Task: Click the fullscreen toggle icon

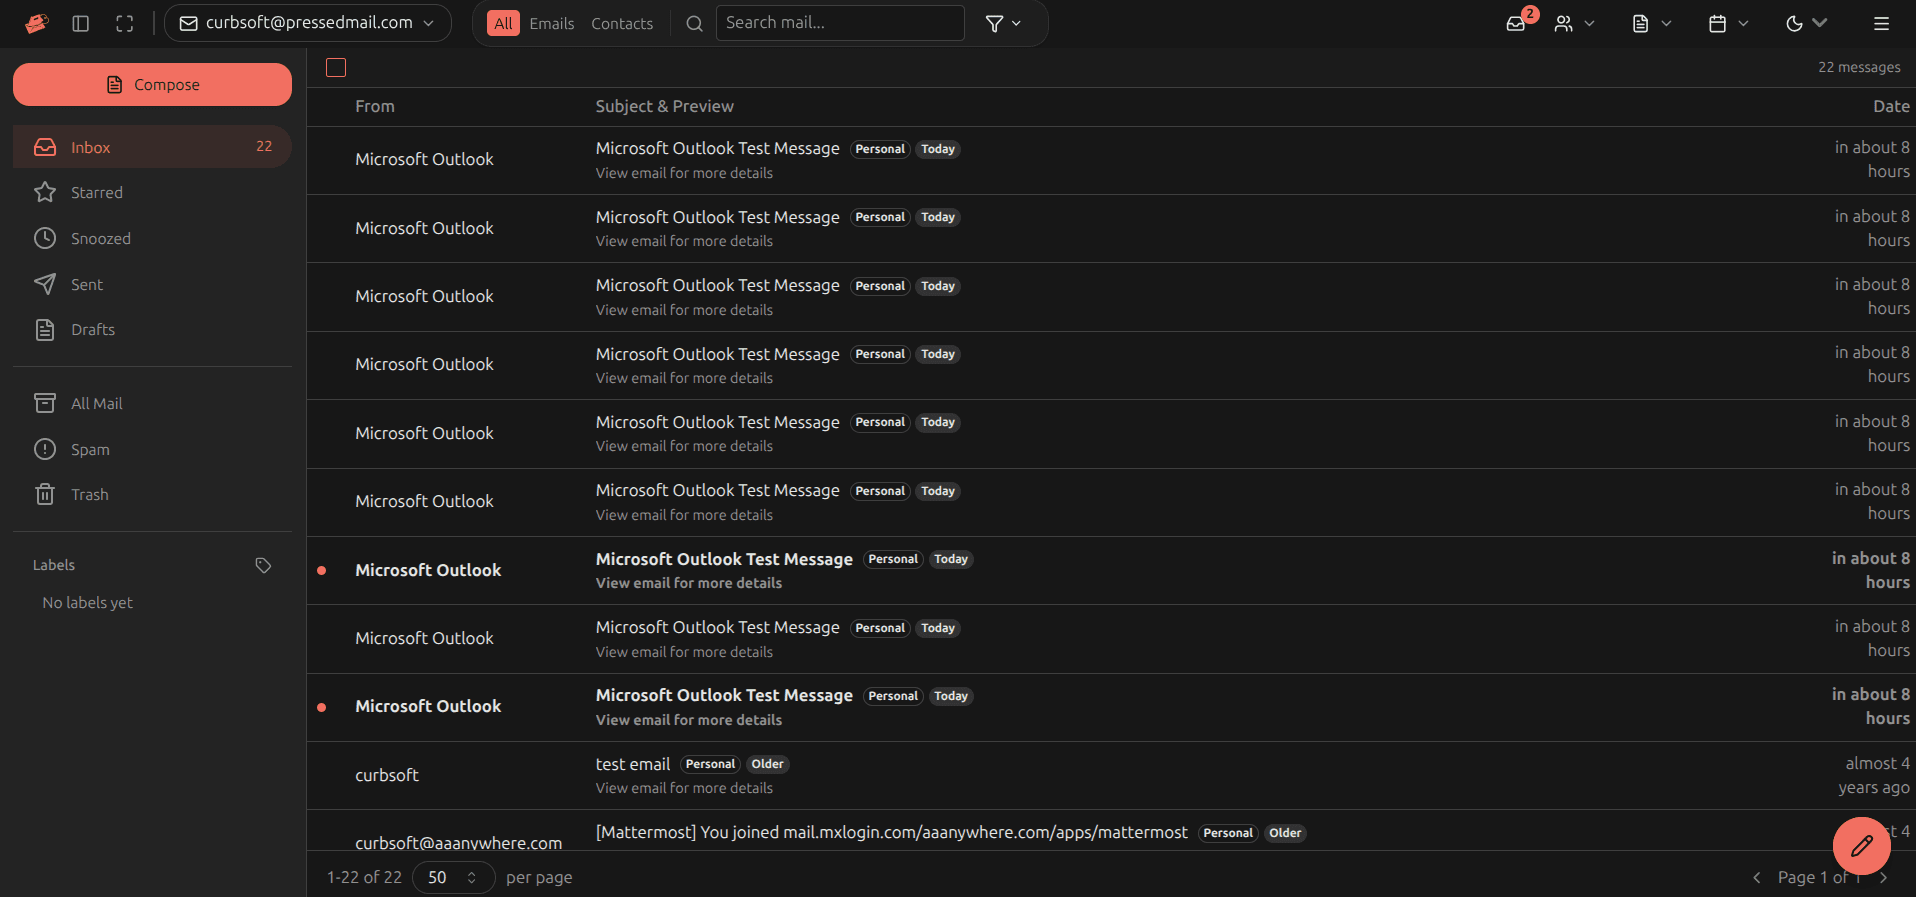Action: pyautogui.click(x=124, y=23)
